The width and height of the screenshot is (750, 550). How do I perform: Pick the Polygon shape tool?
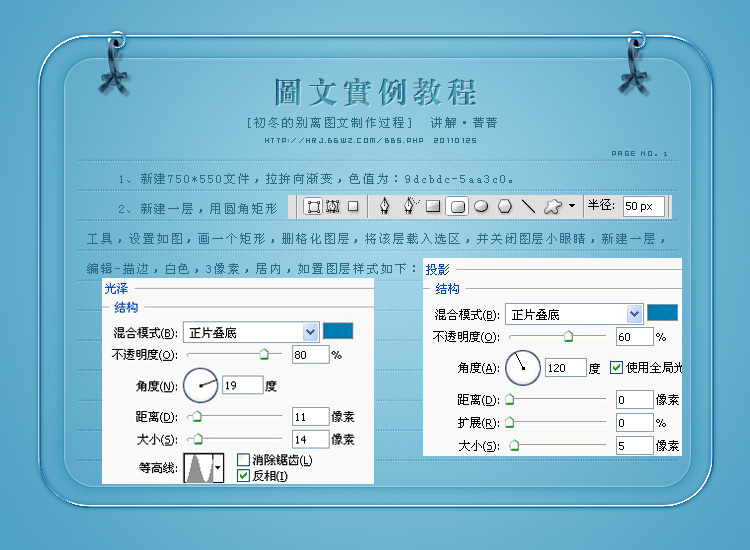click(505, 206)
